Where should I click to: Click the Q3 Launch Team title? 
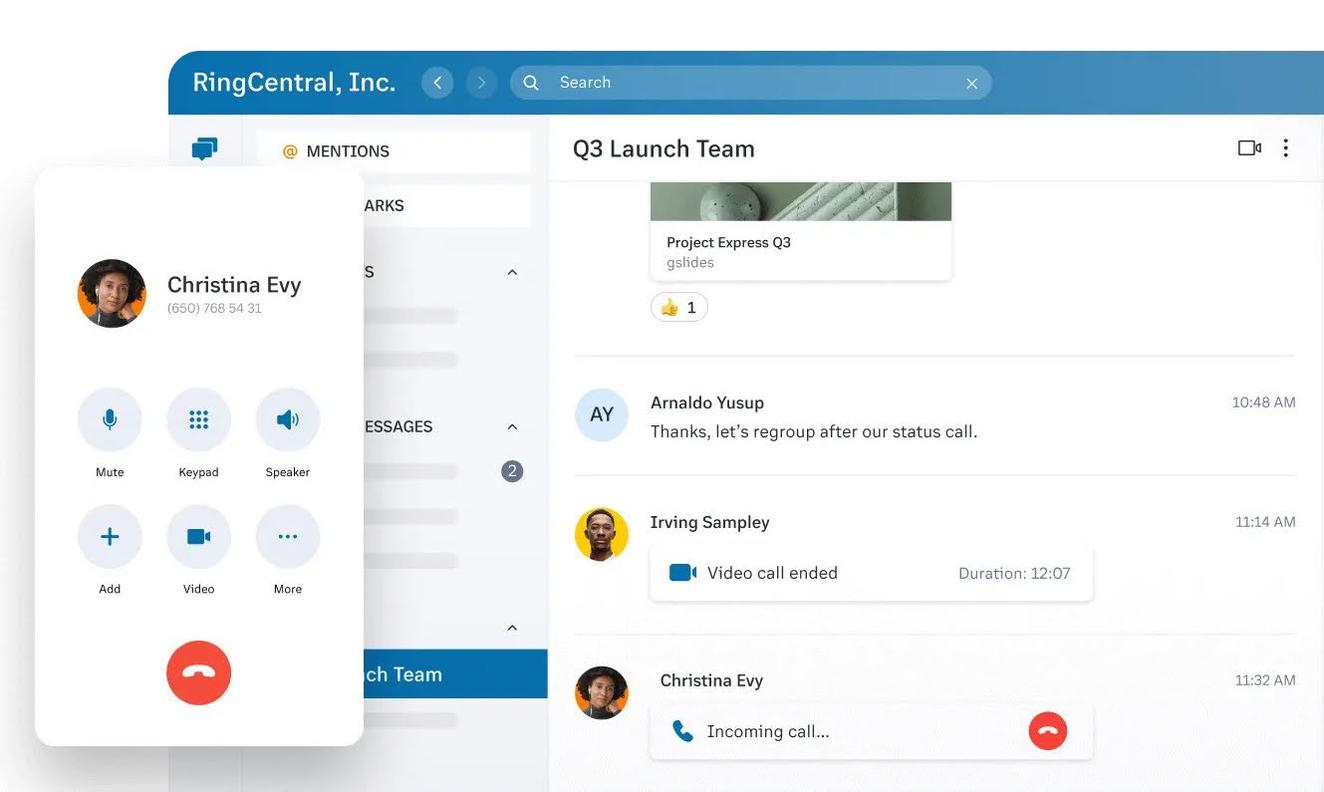(664, 148)
